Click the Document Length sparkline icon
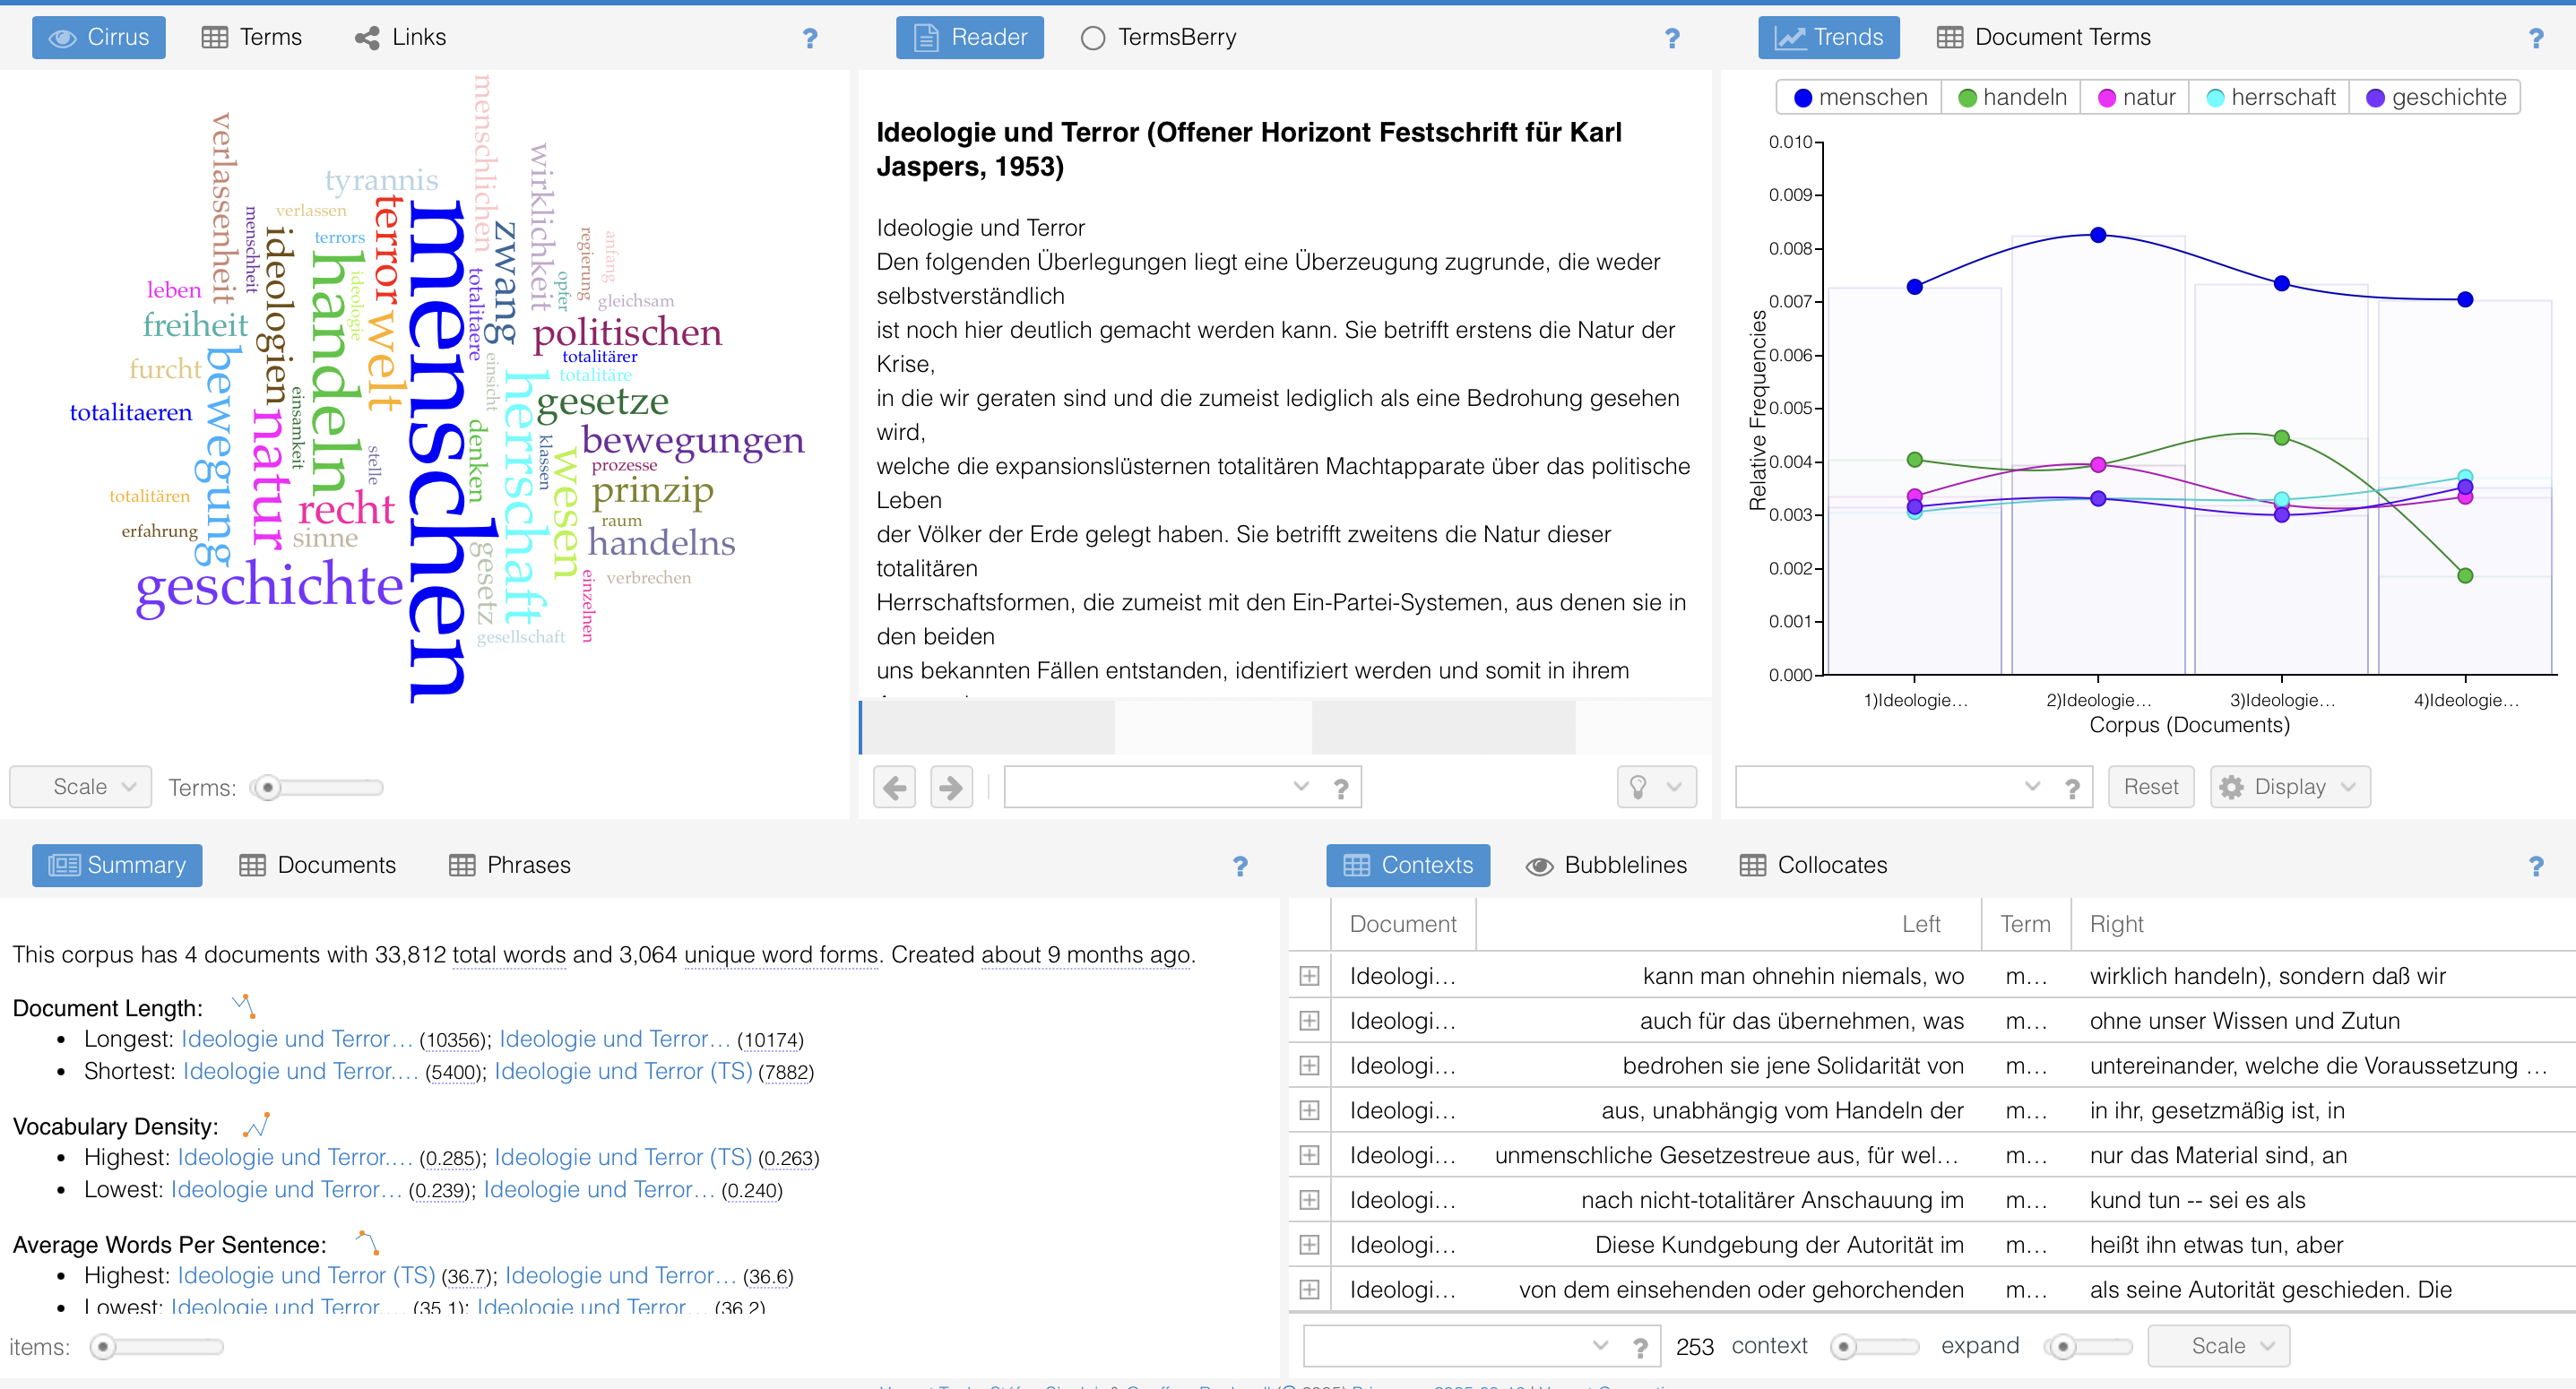2576x1389 pixels. tap(243, 1005)
